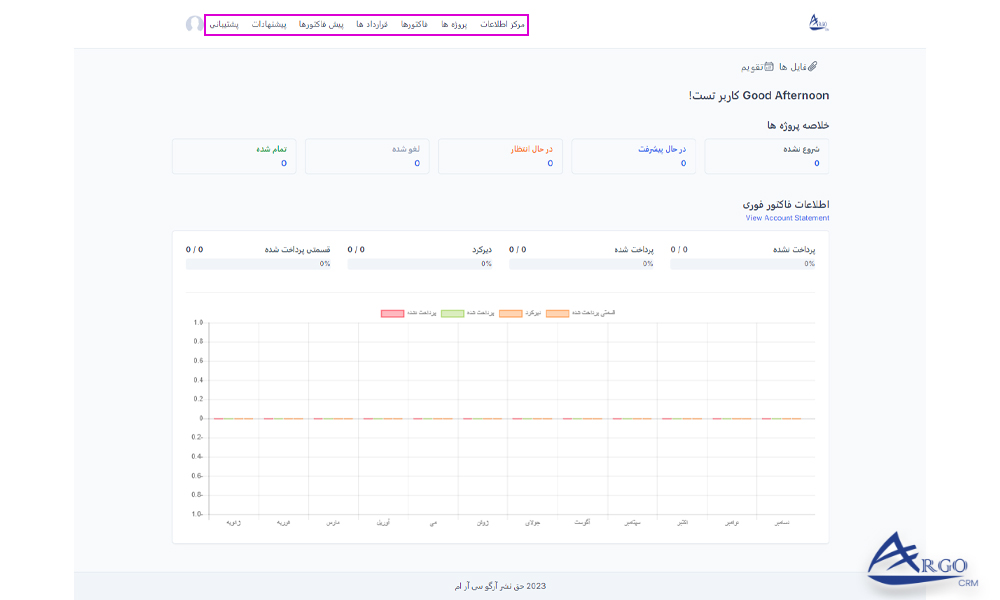1000x600 pixels.
Task: Click the حق نشر آرگو footer text
Action: click(x=500, y=585)
